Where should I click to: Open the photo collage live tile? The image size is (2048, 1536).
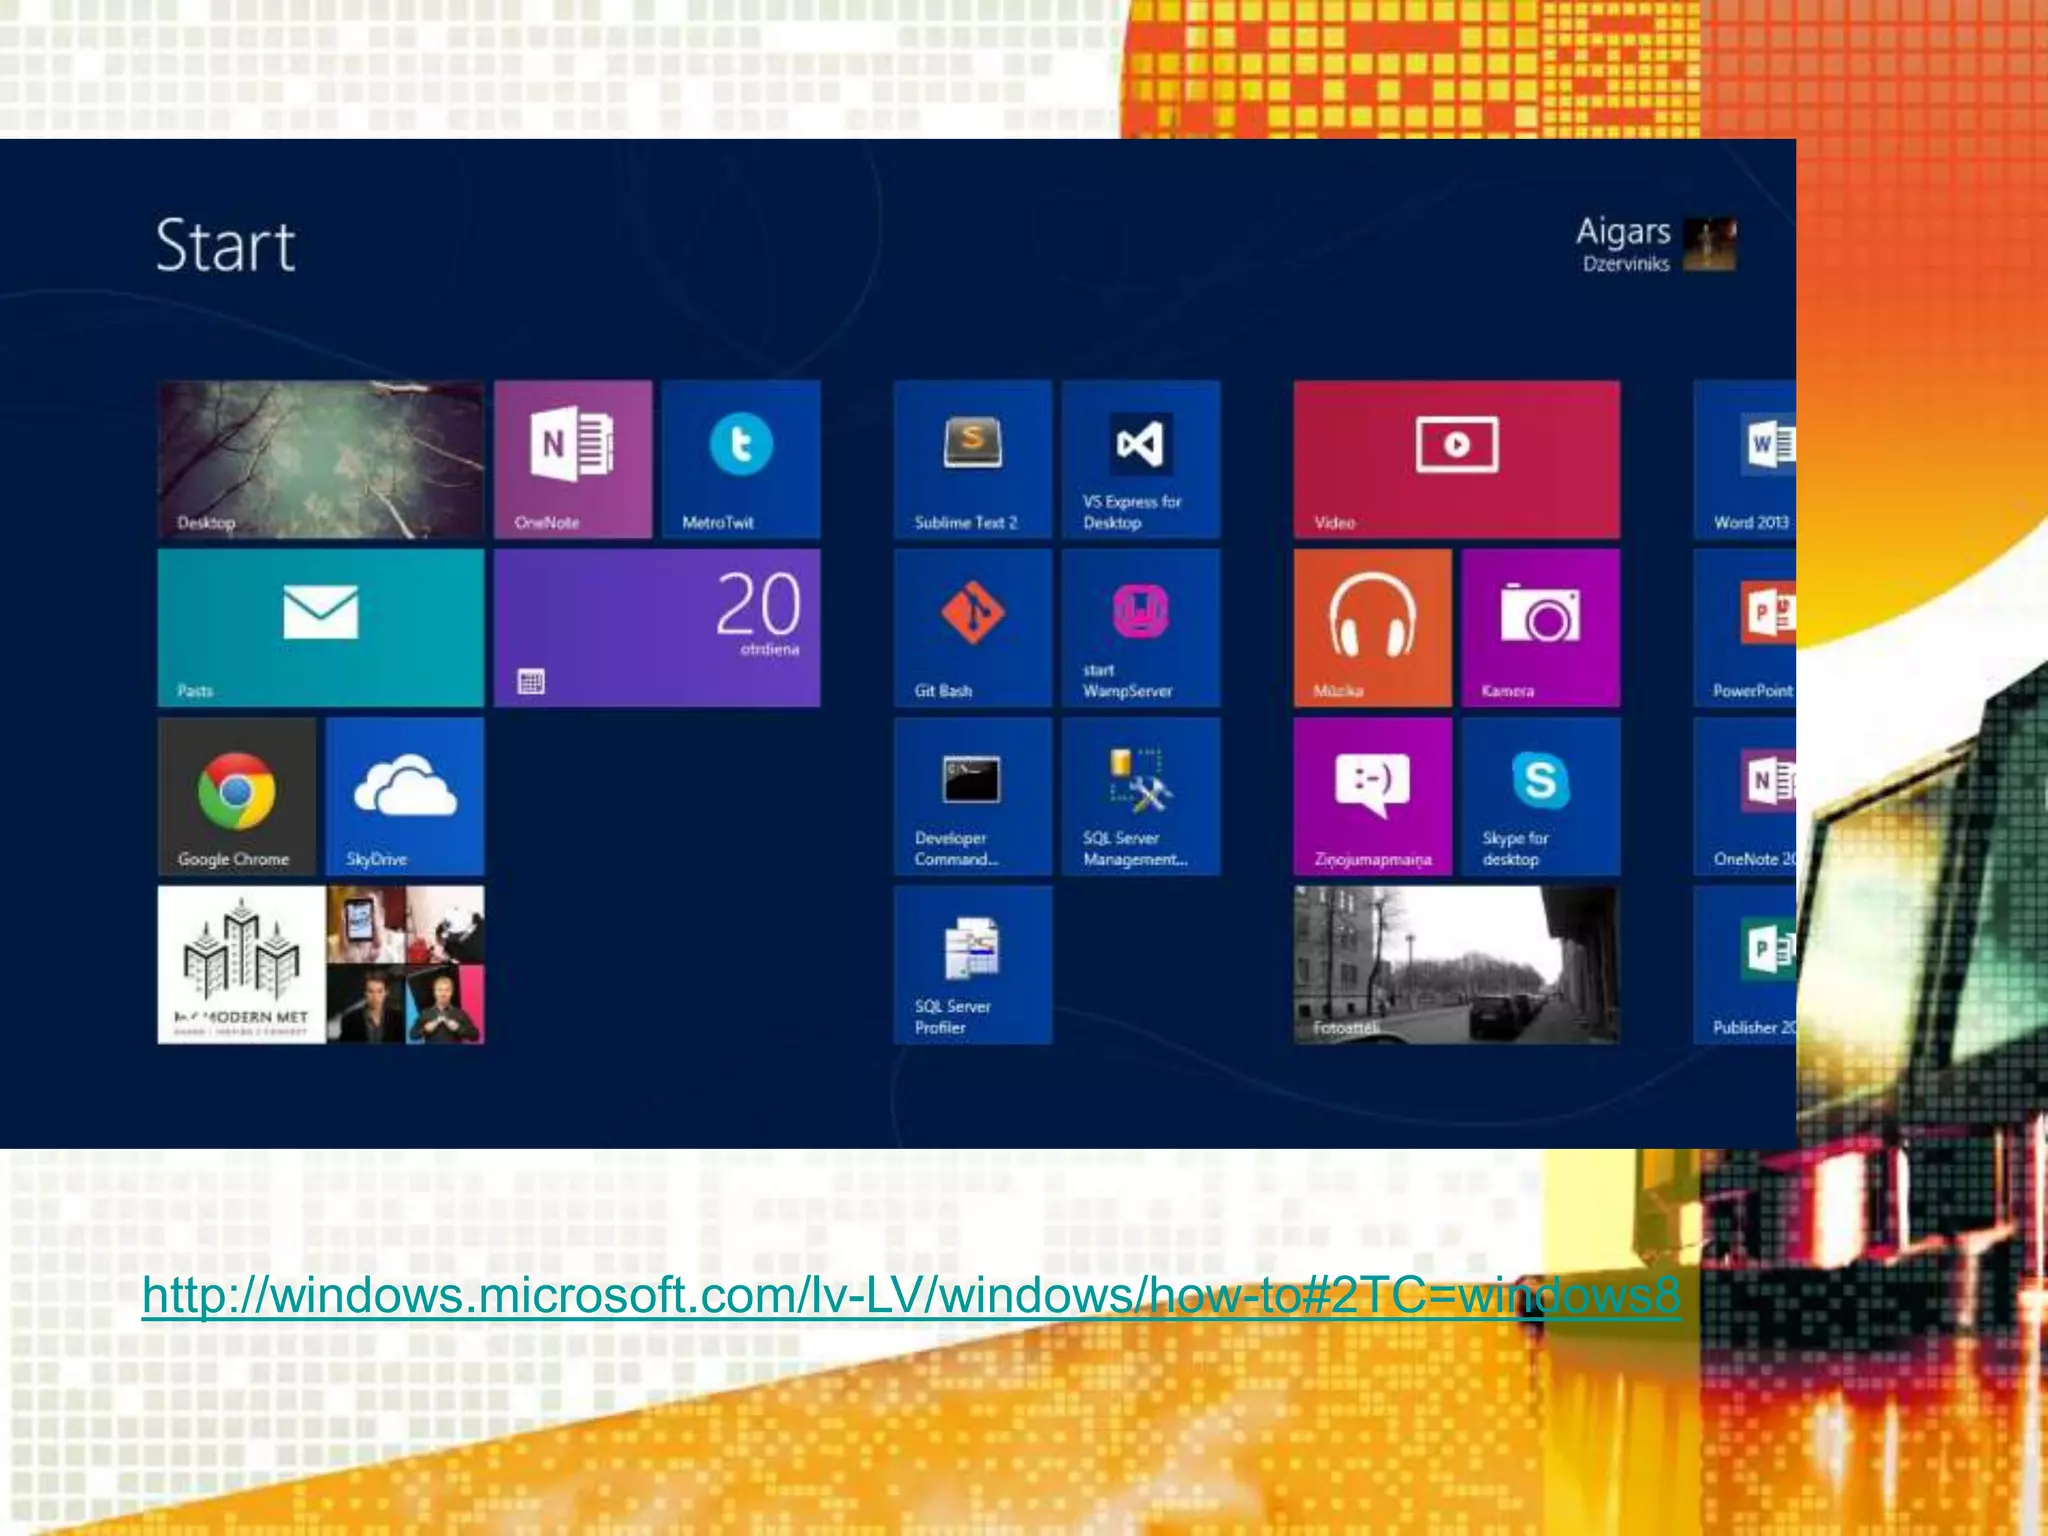click(405, 965)
